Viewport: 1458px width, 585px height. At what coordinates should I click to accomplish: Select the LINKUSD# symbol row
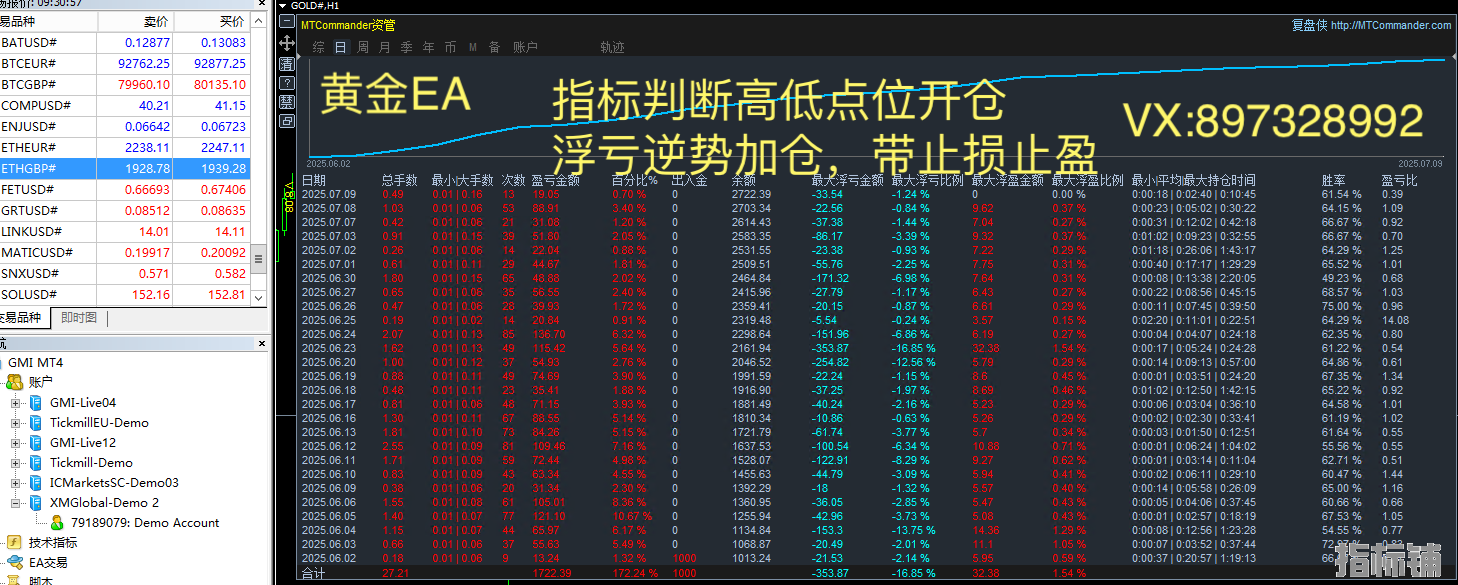(125, 232)
